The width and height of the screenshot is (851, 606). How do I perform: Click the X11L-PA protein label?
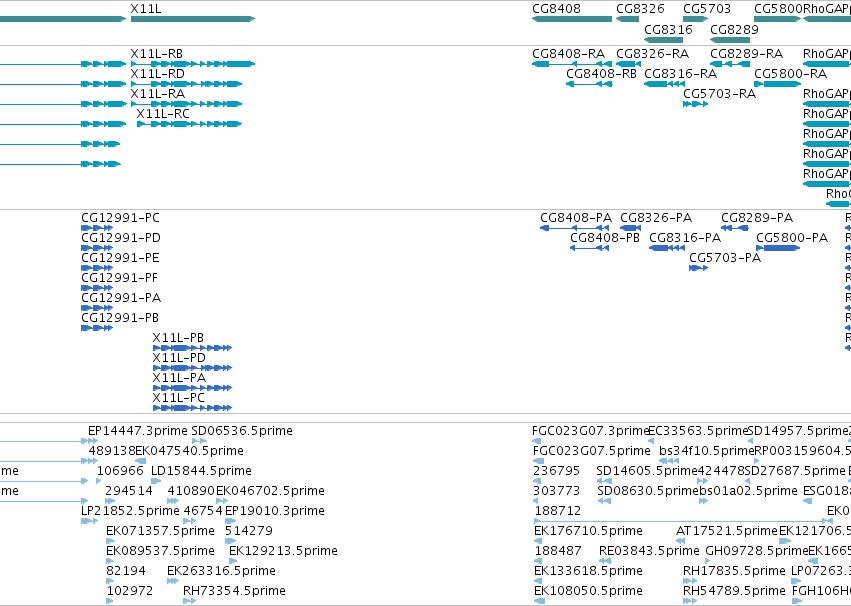click(179, 378)
